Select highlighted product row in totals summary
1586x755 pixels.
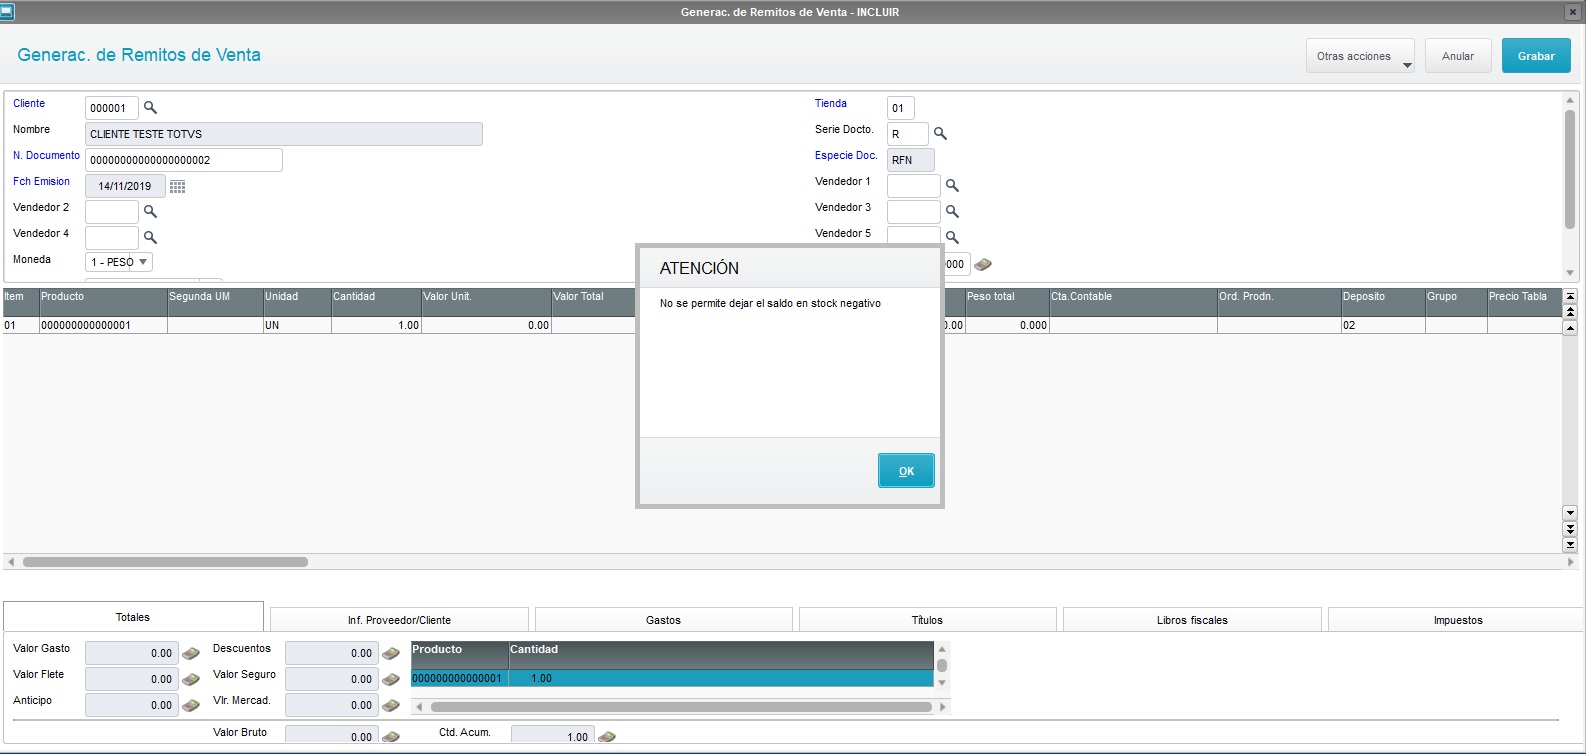(672, 678)
